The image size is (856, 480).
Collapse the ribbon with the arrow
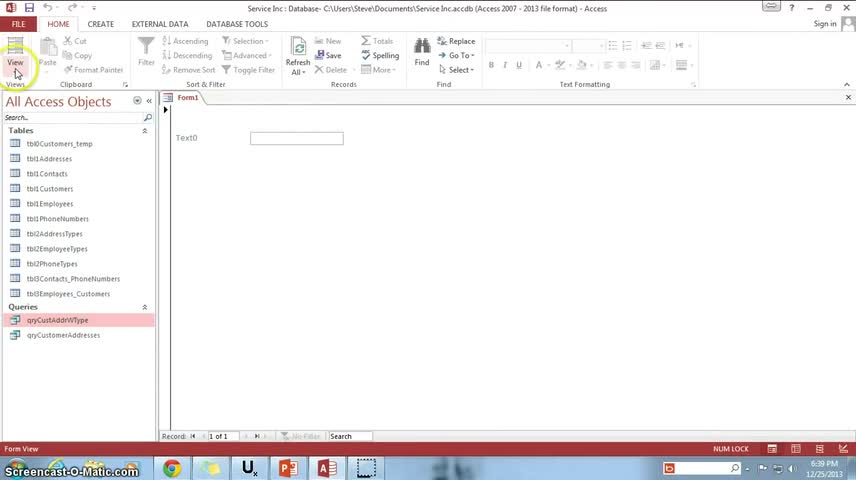pos(847,85)
